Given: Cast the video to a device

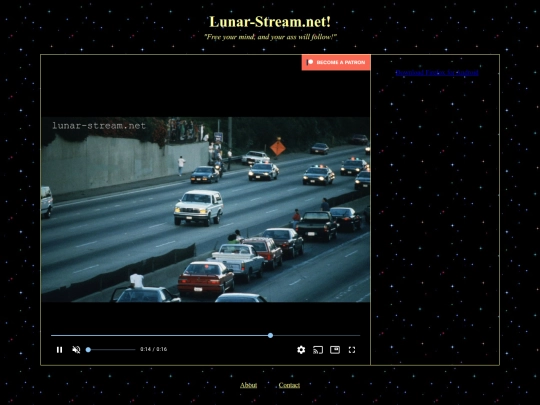Looking at the screenshot, I should (x=318, y=350).
